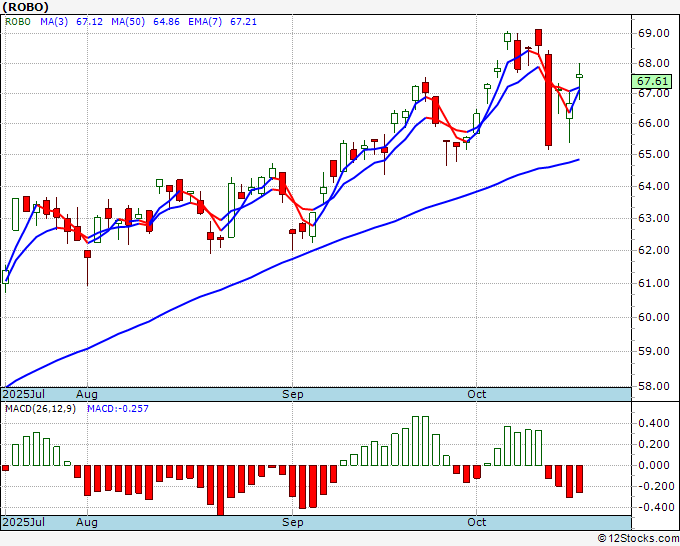Click Oct on MACD date axis
The height and width of the screenshot is (546, 680).
click(477, 522)
